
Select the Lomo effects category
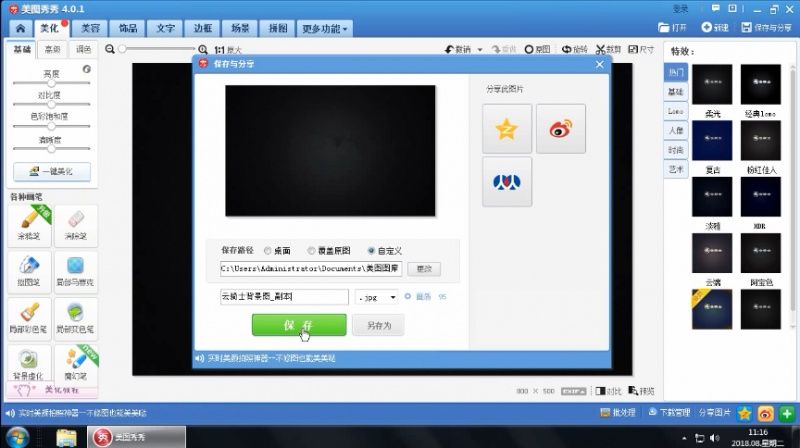676,111
